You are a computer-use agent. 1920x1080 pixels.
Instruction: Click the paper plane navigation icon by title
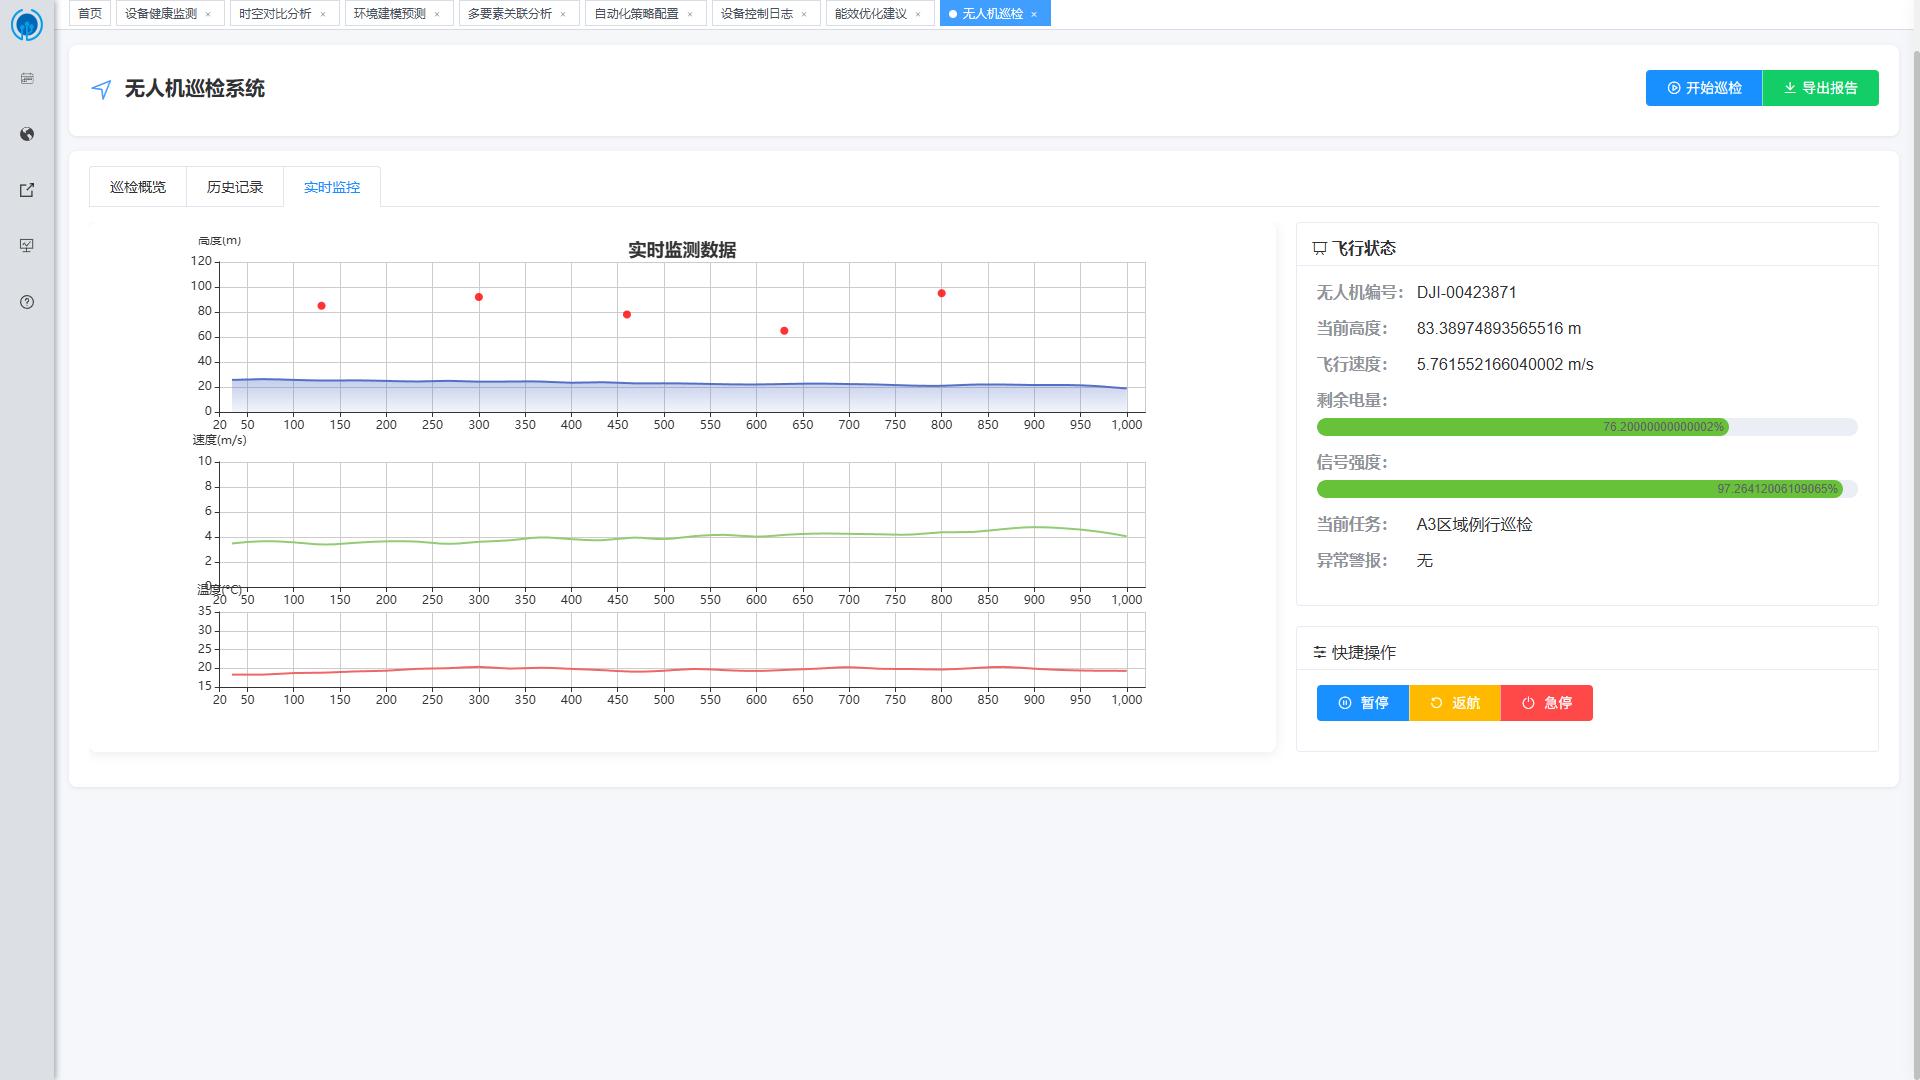pyautogui.click(x=101, y=90)
